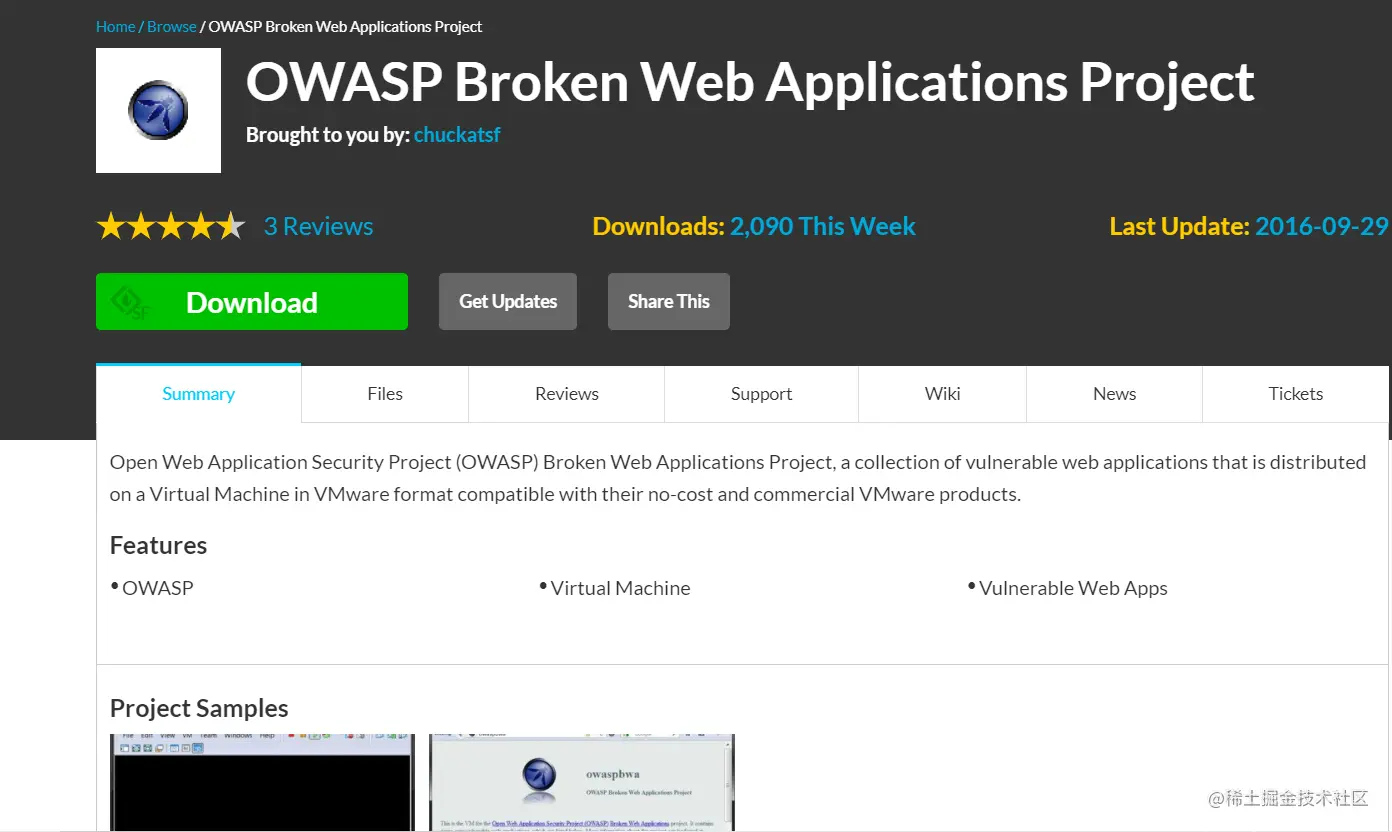The width and height of the screenshot is (1392, 832).
Task: Switch to the Reviews tab
Action: point(567,394)
